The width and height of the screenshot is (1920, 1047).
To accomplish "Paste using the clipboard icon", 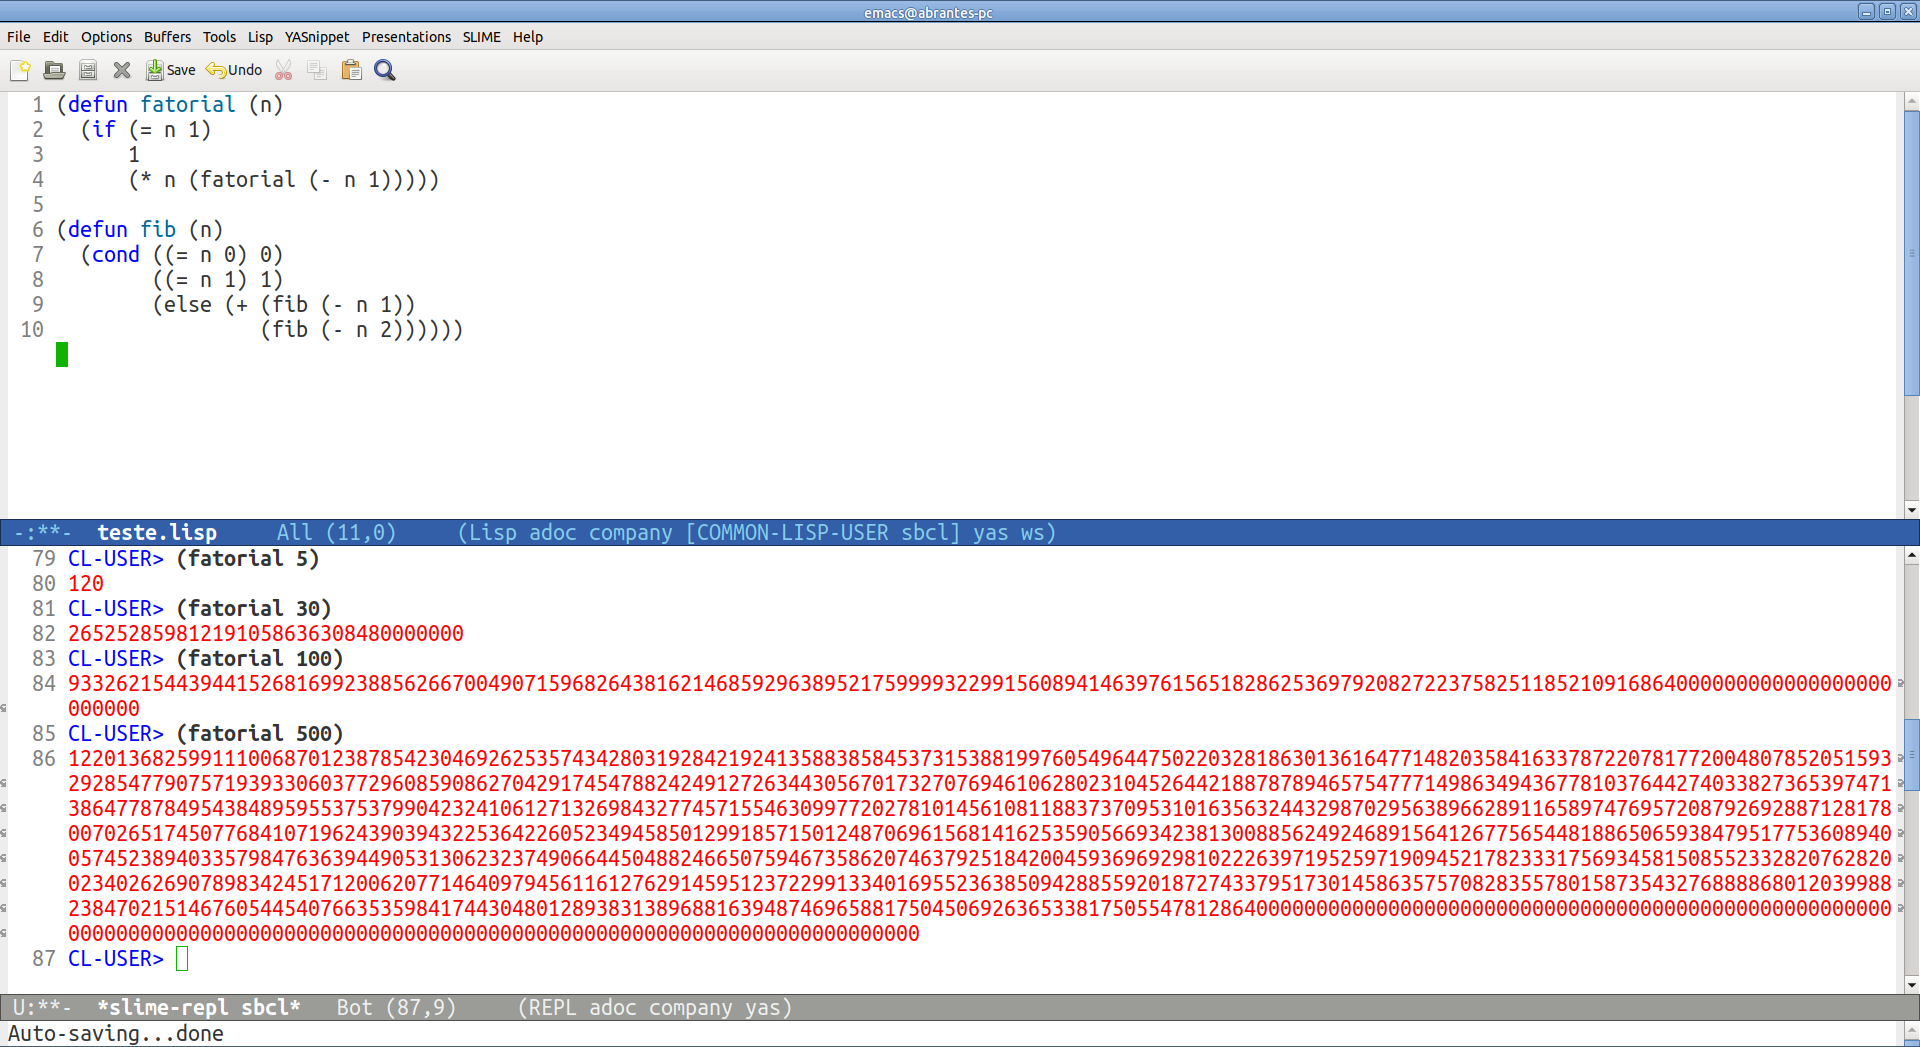I will click(351, 70).
